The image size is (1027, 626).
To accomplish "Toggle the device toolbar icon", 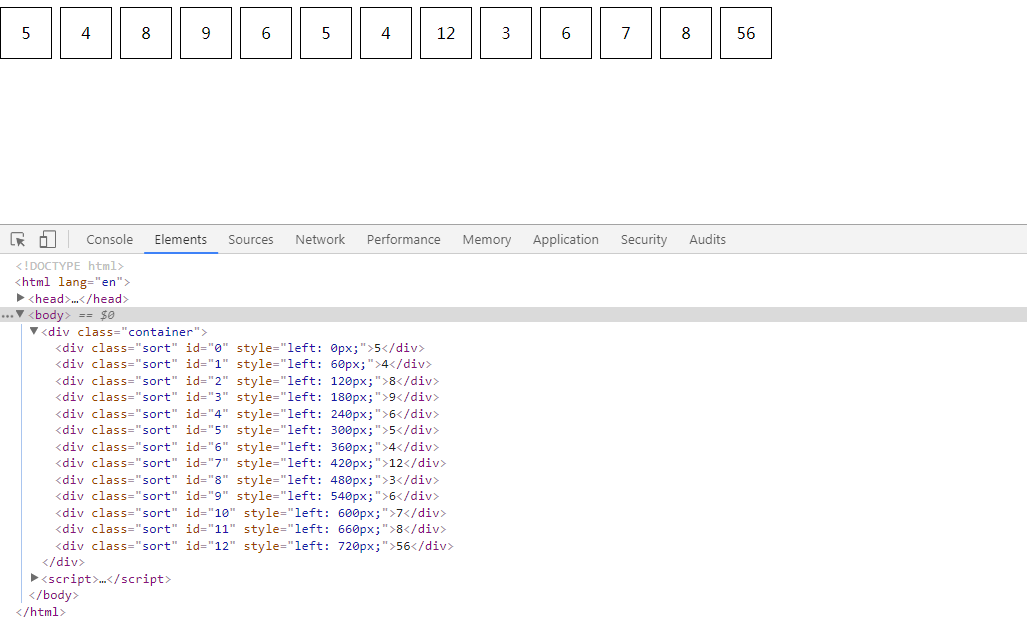I will (48, 240).
